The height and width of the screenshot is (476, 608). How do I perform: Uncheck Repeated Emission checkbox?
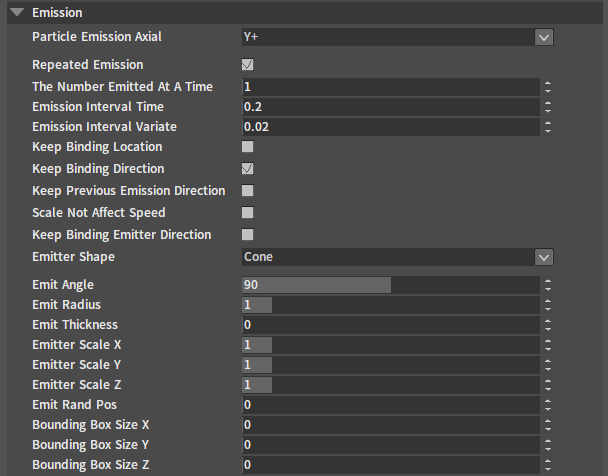(x=248, y=65)
